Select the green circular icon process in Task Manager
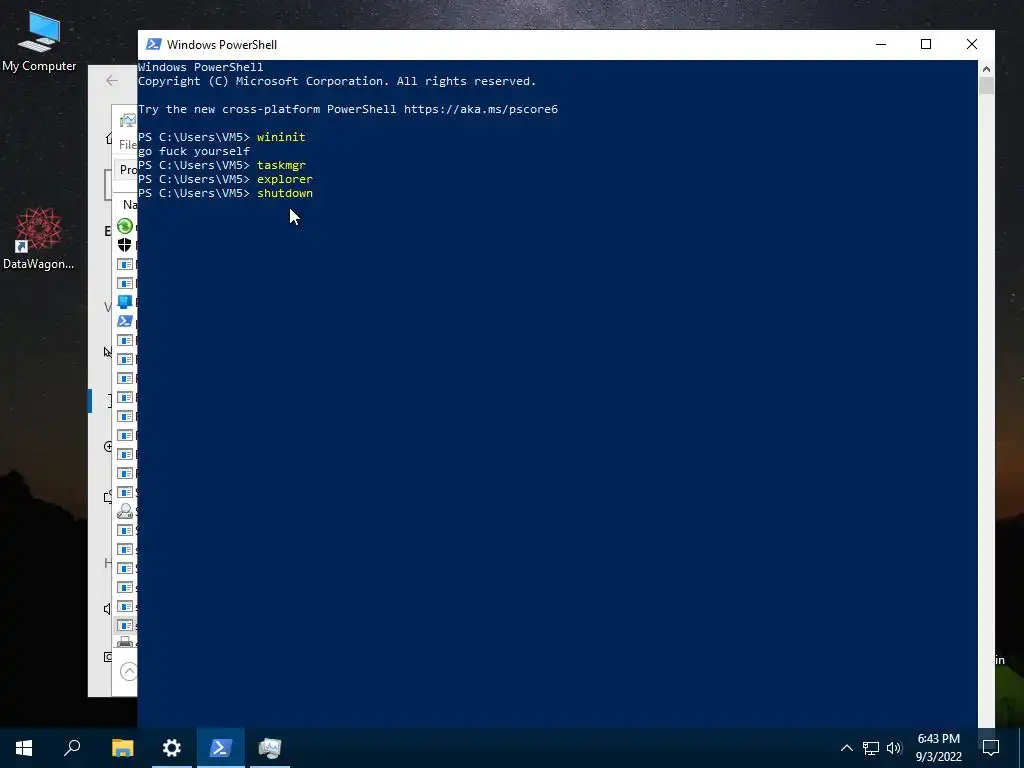The width and height of the screenshot is (1024, 768). [x=125, y=226]
